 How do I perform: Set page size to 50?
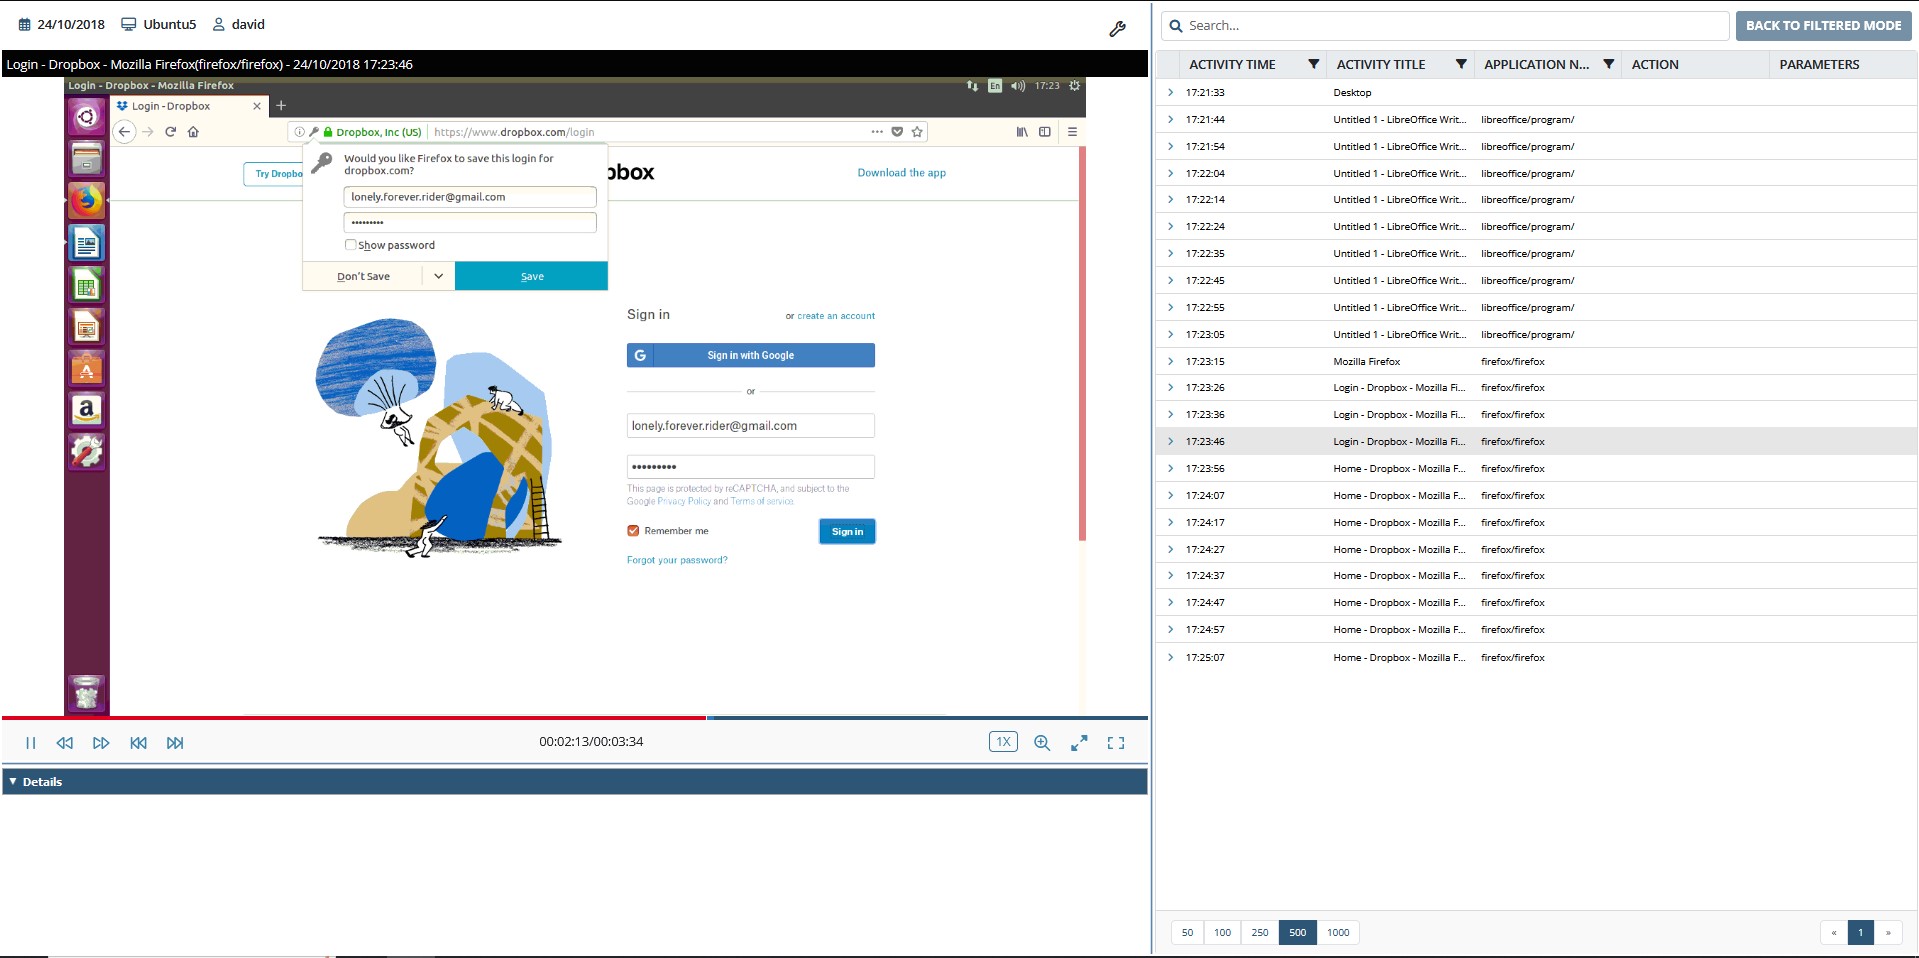(x=1187, y=932)
